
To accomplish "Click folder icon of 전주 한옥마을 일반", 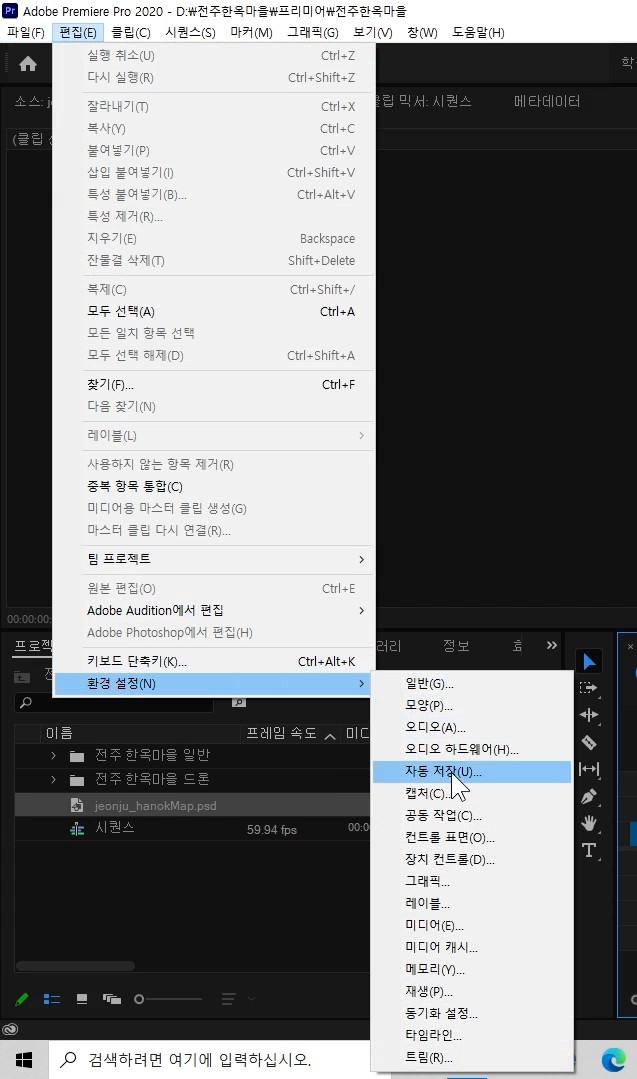I will pos(77,756).
